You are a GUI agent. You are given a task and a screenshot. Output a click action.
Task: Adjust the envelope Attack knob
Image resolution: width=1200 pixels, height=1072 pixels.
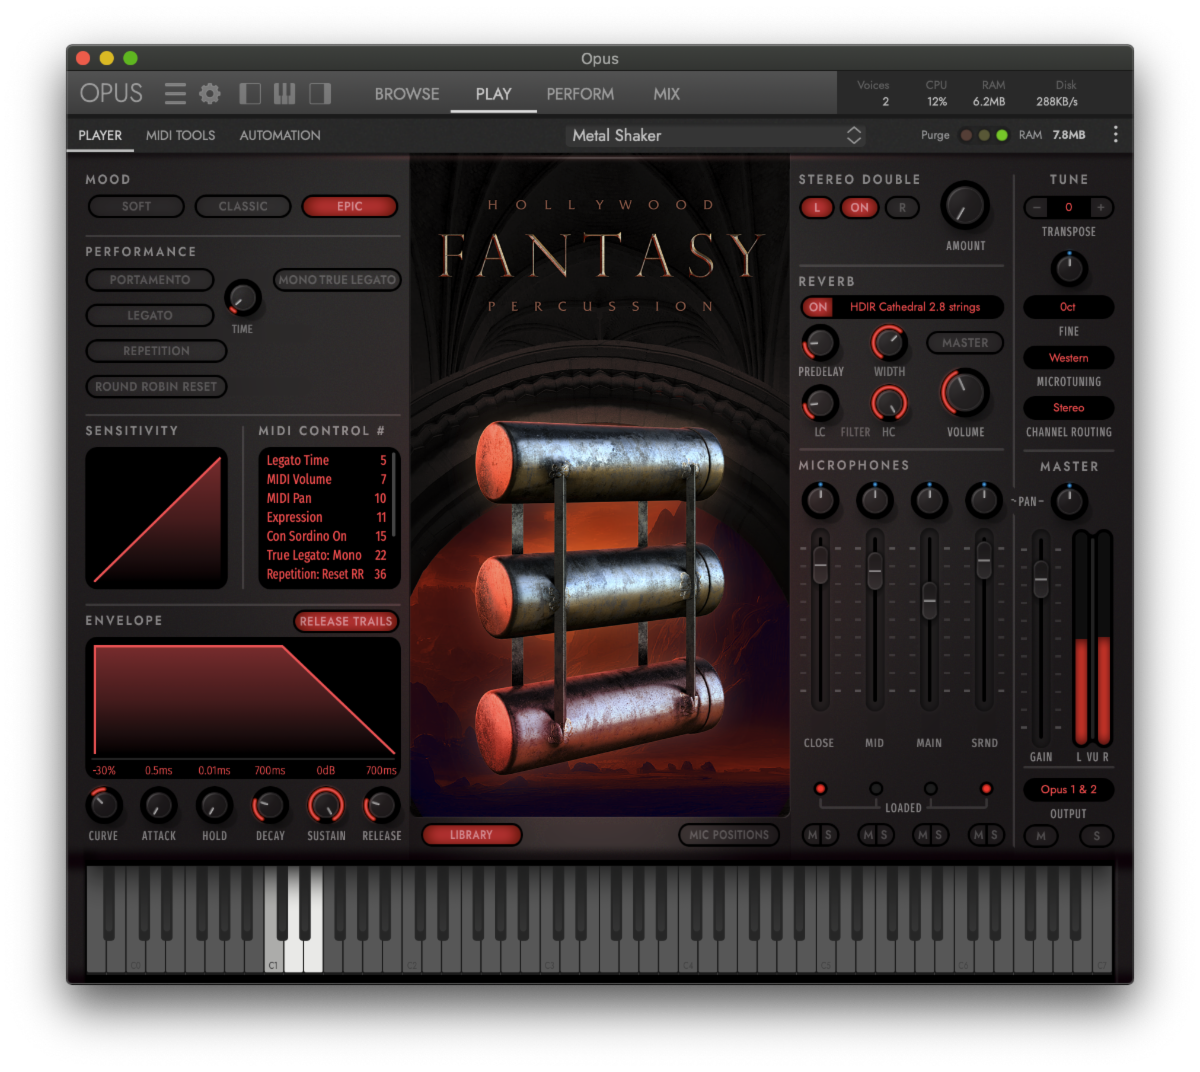pos(158,805)
